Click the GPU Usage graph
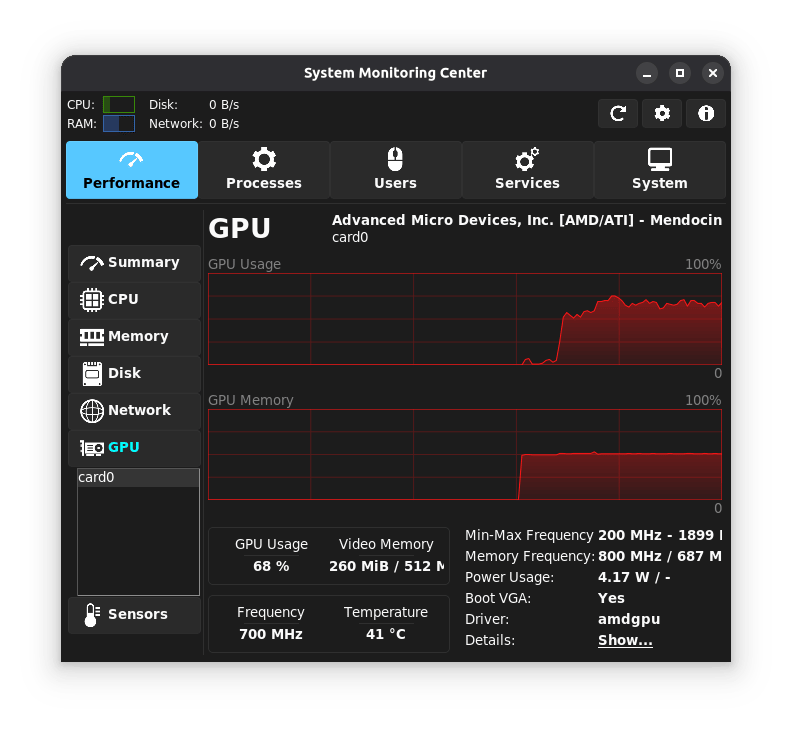Screen dimensions: 792x729 pos(465,319)
